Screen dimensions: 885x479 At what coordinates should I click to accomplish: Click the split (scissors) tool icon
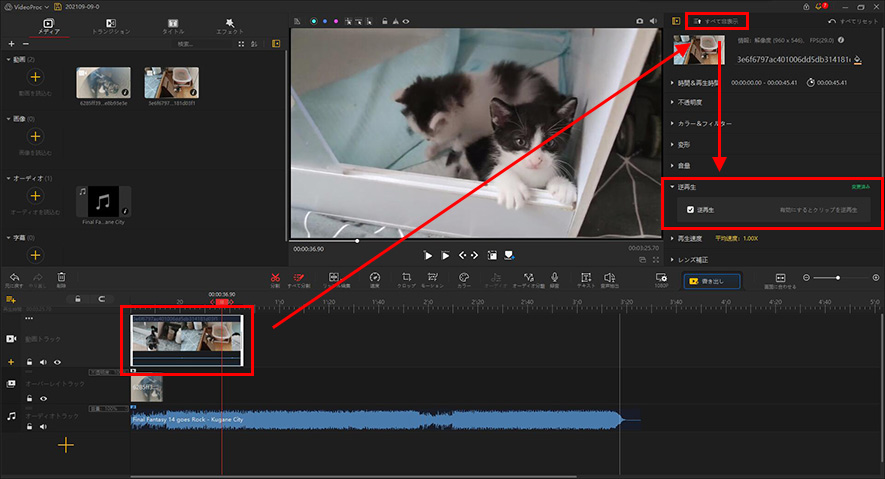[x=274, y=276]
